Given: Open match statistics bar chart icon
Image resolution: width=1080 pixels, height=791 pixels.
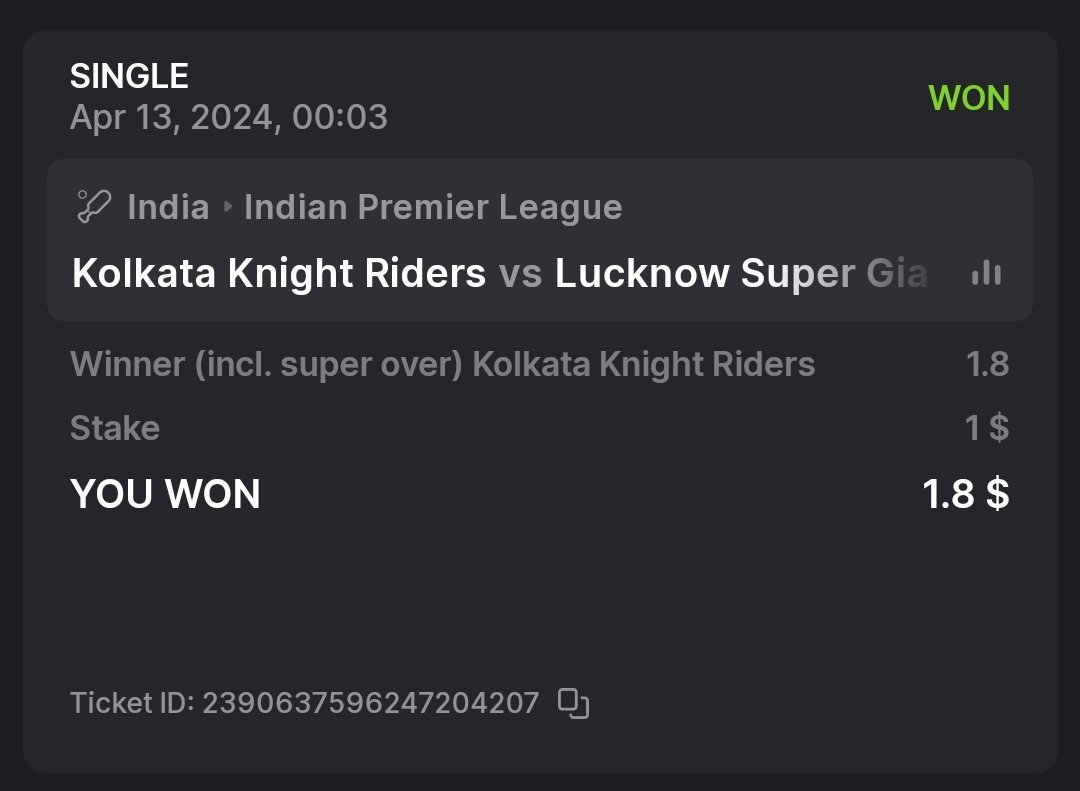Looking at the screenshot, I should tap(986, 273).
